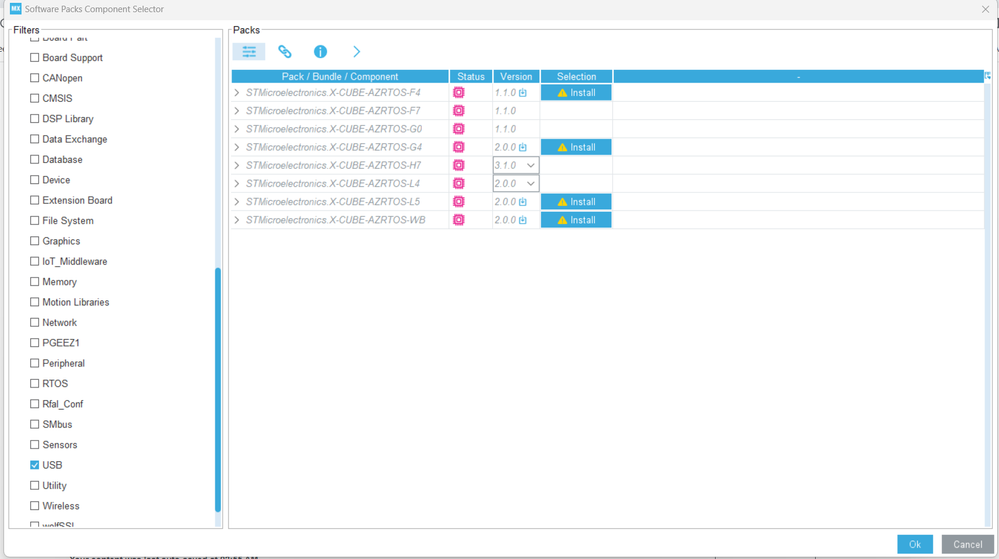Viewport: 999px width, 559px height.
Task: Expand the X-CUBE-AZRTOS-G4 pack row
Action: pyautogui.click(x=237, y=147)
